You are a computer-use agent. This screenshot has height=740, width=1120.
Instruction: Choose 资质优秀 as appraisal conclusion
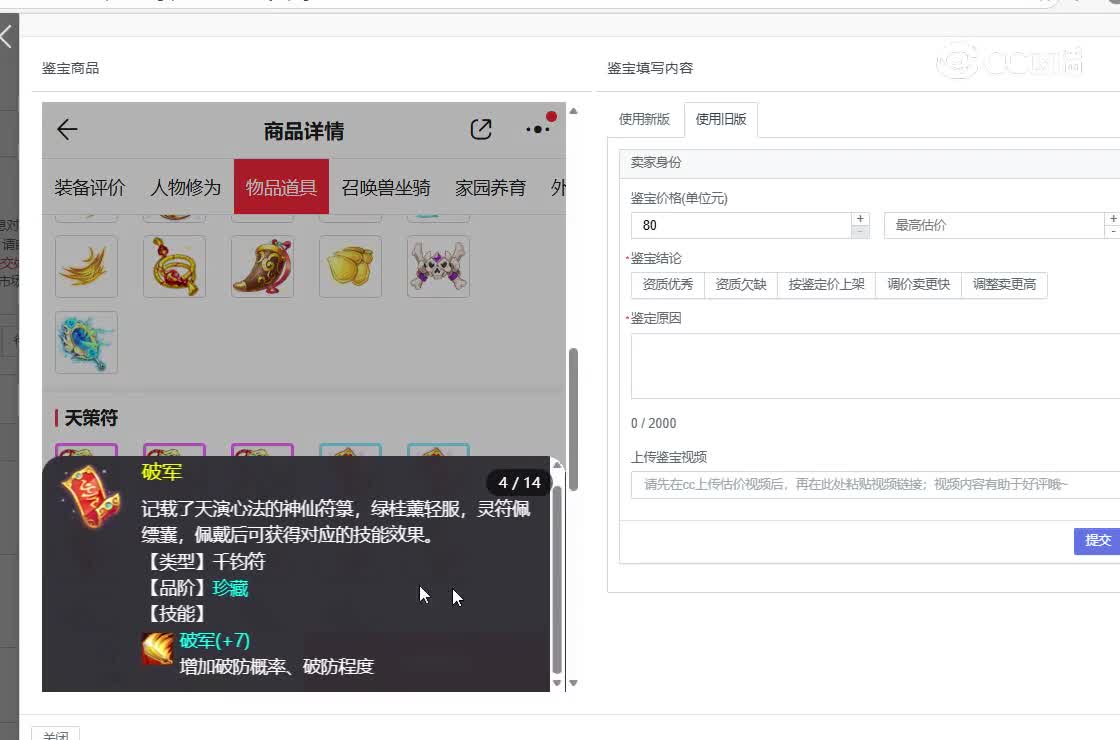click(x=668, y=285)
